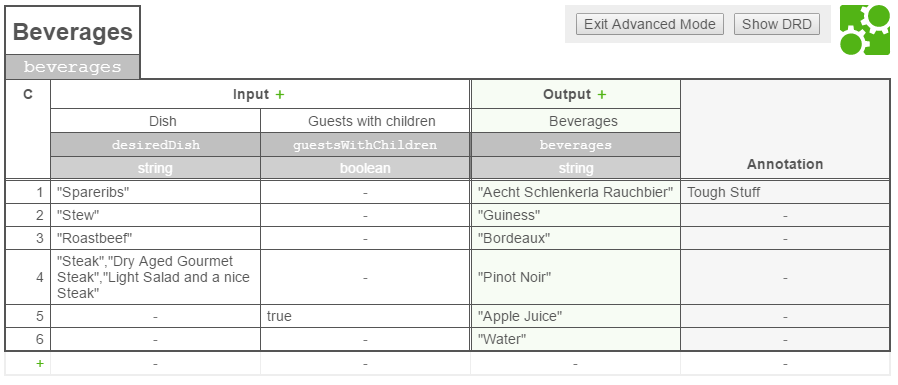
Task: Select the true cell in rule 5
Action: click(365, 316)
